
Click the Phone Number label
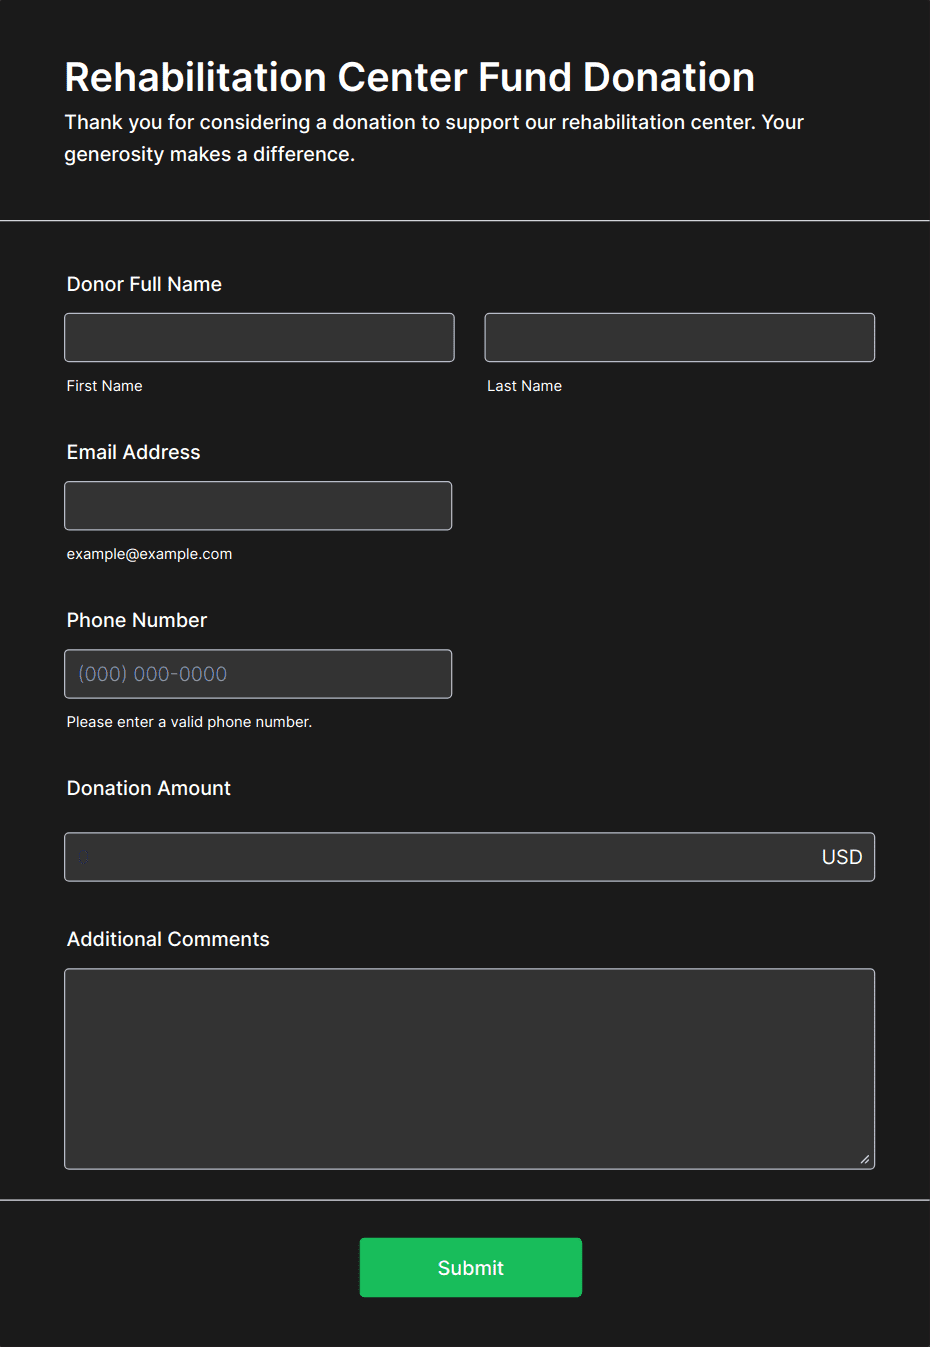pos(137,620)
